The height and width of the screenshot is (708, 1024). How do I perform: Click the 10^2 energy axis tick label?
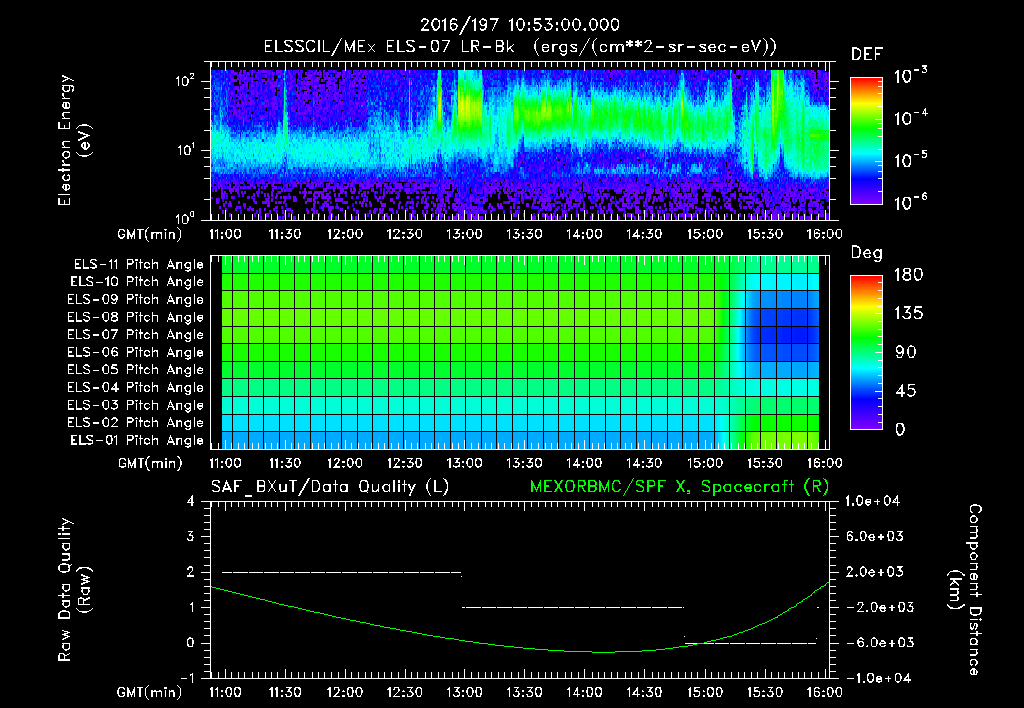(185, 81)
